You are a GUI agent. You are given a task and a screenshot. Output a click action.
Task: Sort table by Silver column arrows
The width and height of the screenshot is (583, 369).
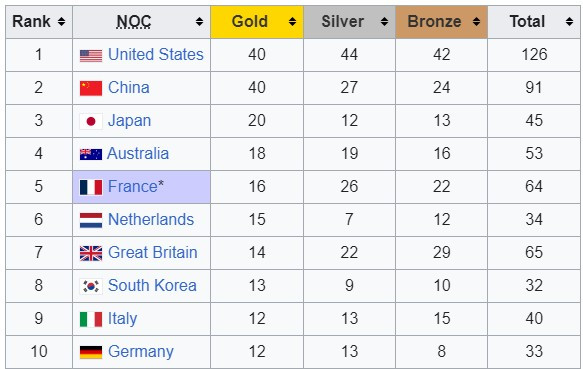[384, 22]
